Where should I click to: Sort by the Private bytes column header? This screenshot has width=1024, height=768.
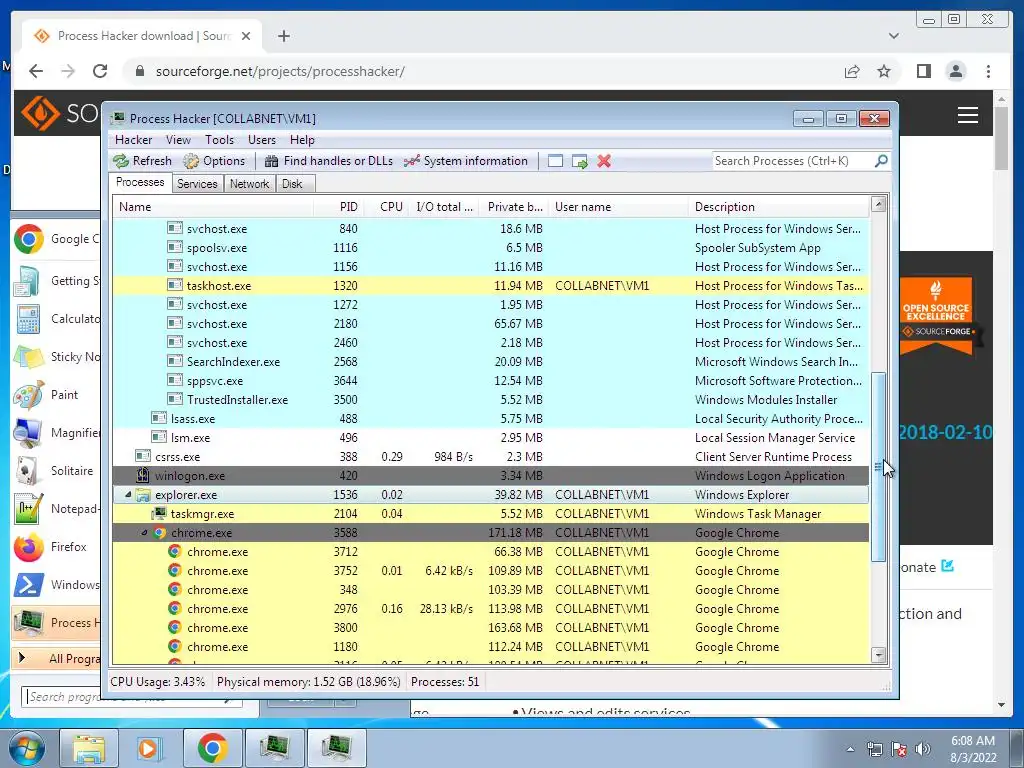click(x=513, y=207)
